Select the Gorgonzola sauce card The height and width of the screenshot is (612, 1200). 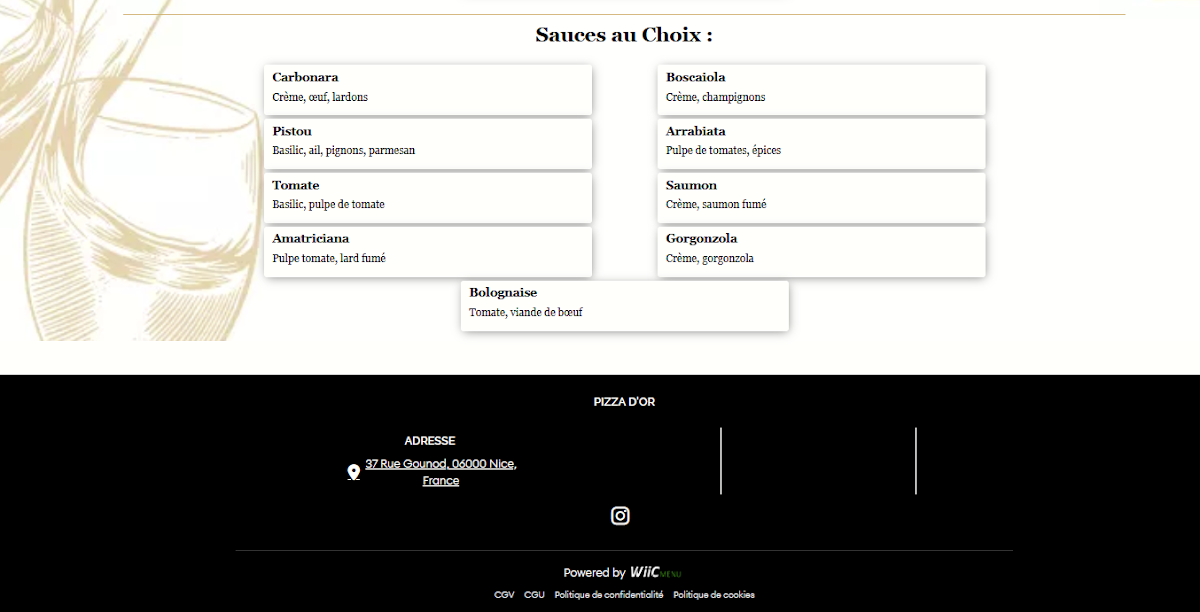tap(822, 252)
